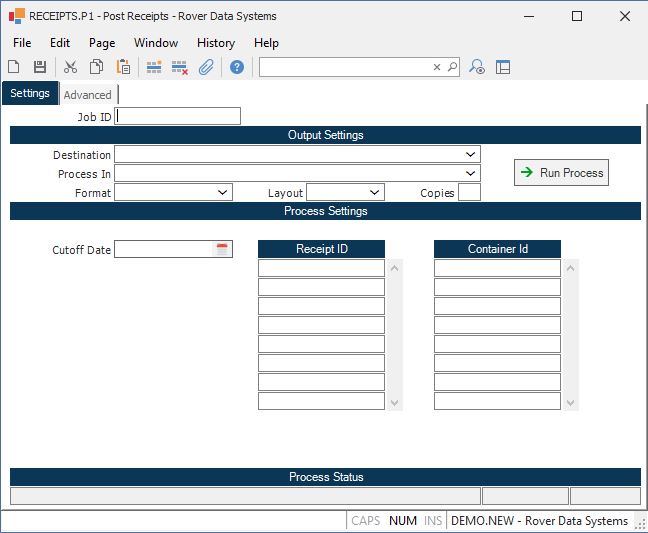Image resolution: width=648 pixels, height=533 pixels.
Task: Click into the Job ID field
Action: tap(178, 116)
